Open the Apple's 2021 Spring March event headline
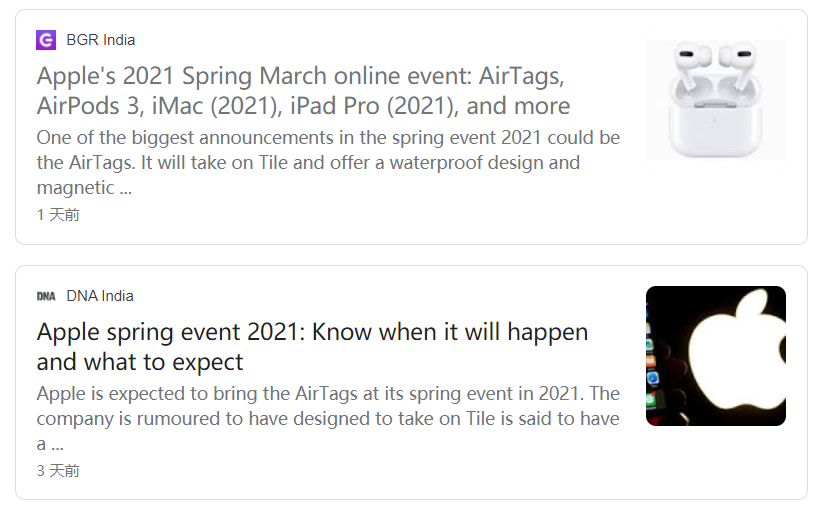Viewport: 826px width, 508px height. [x=303, y=91]
